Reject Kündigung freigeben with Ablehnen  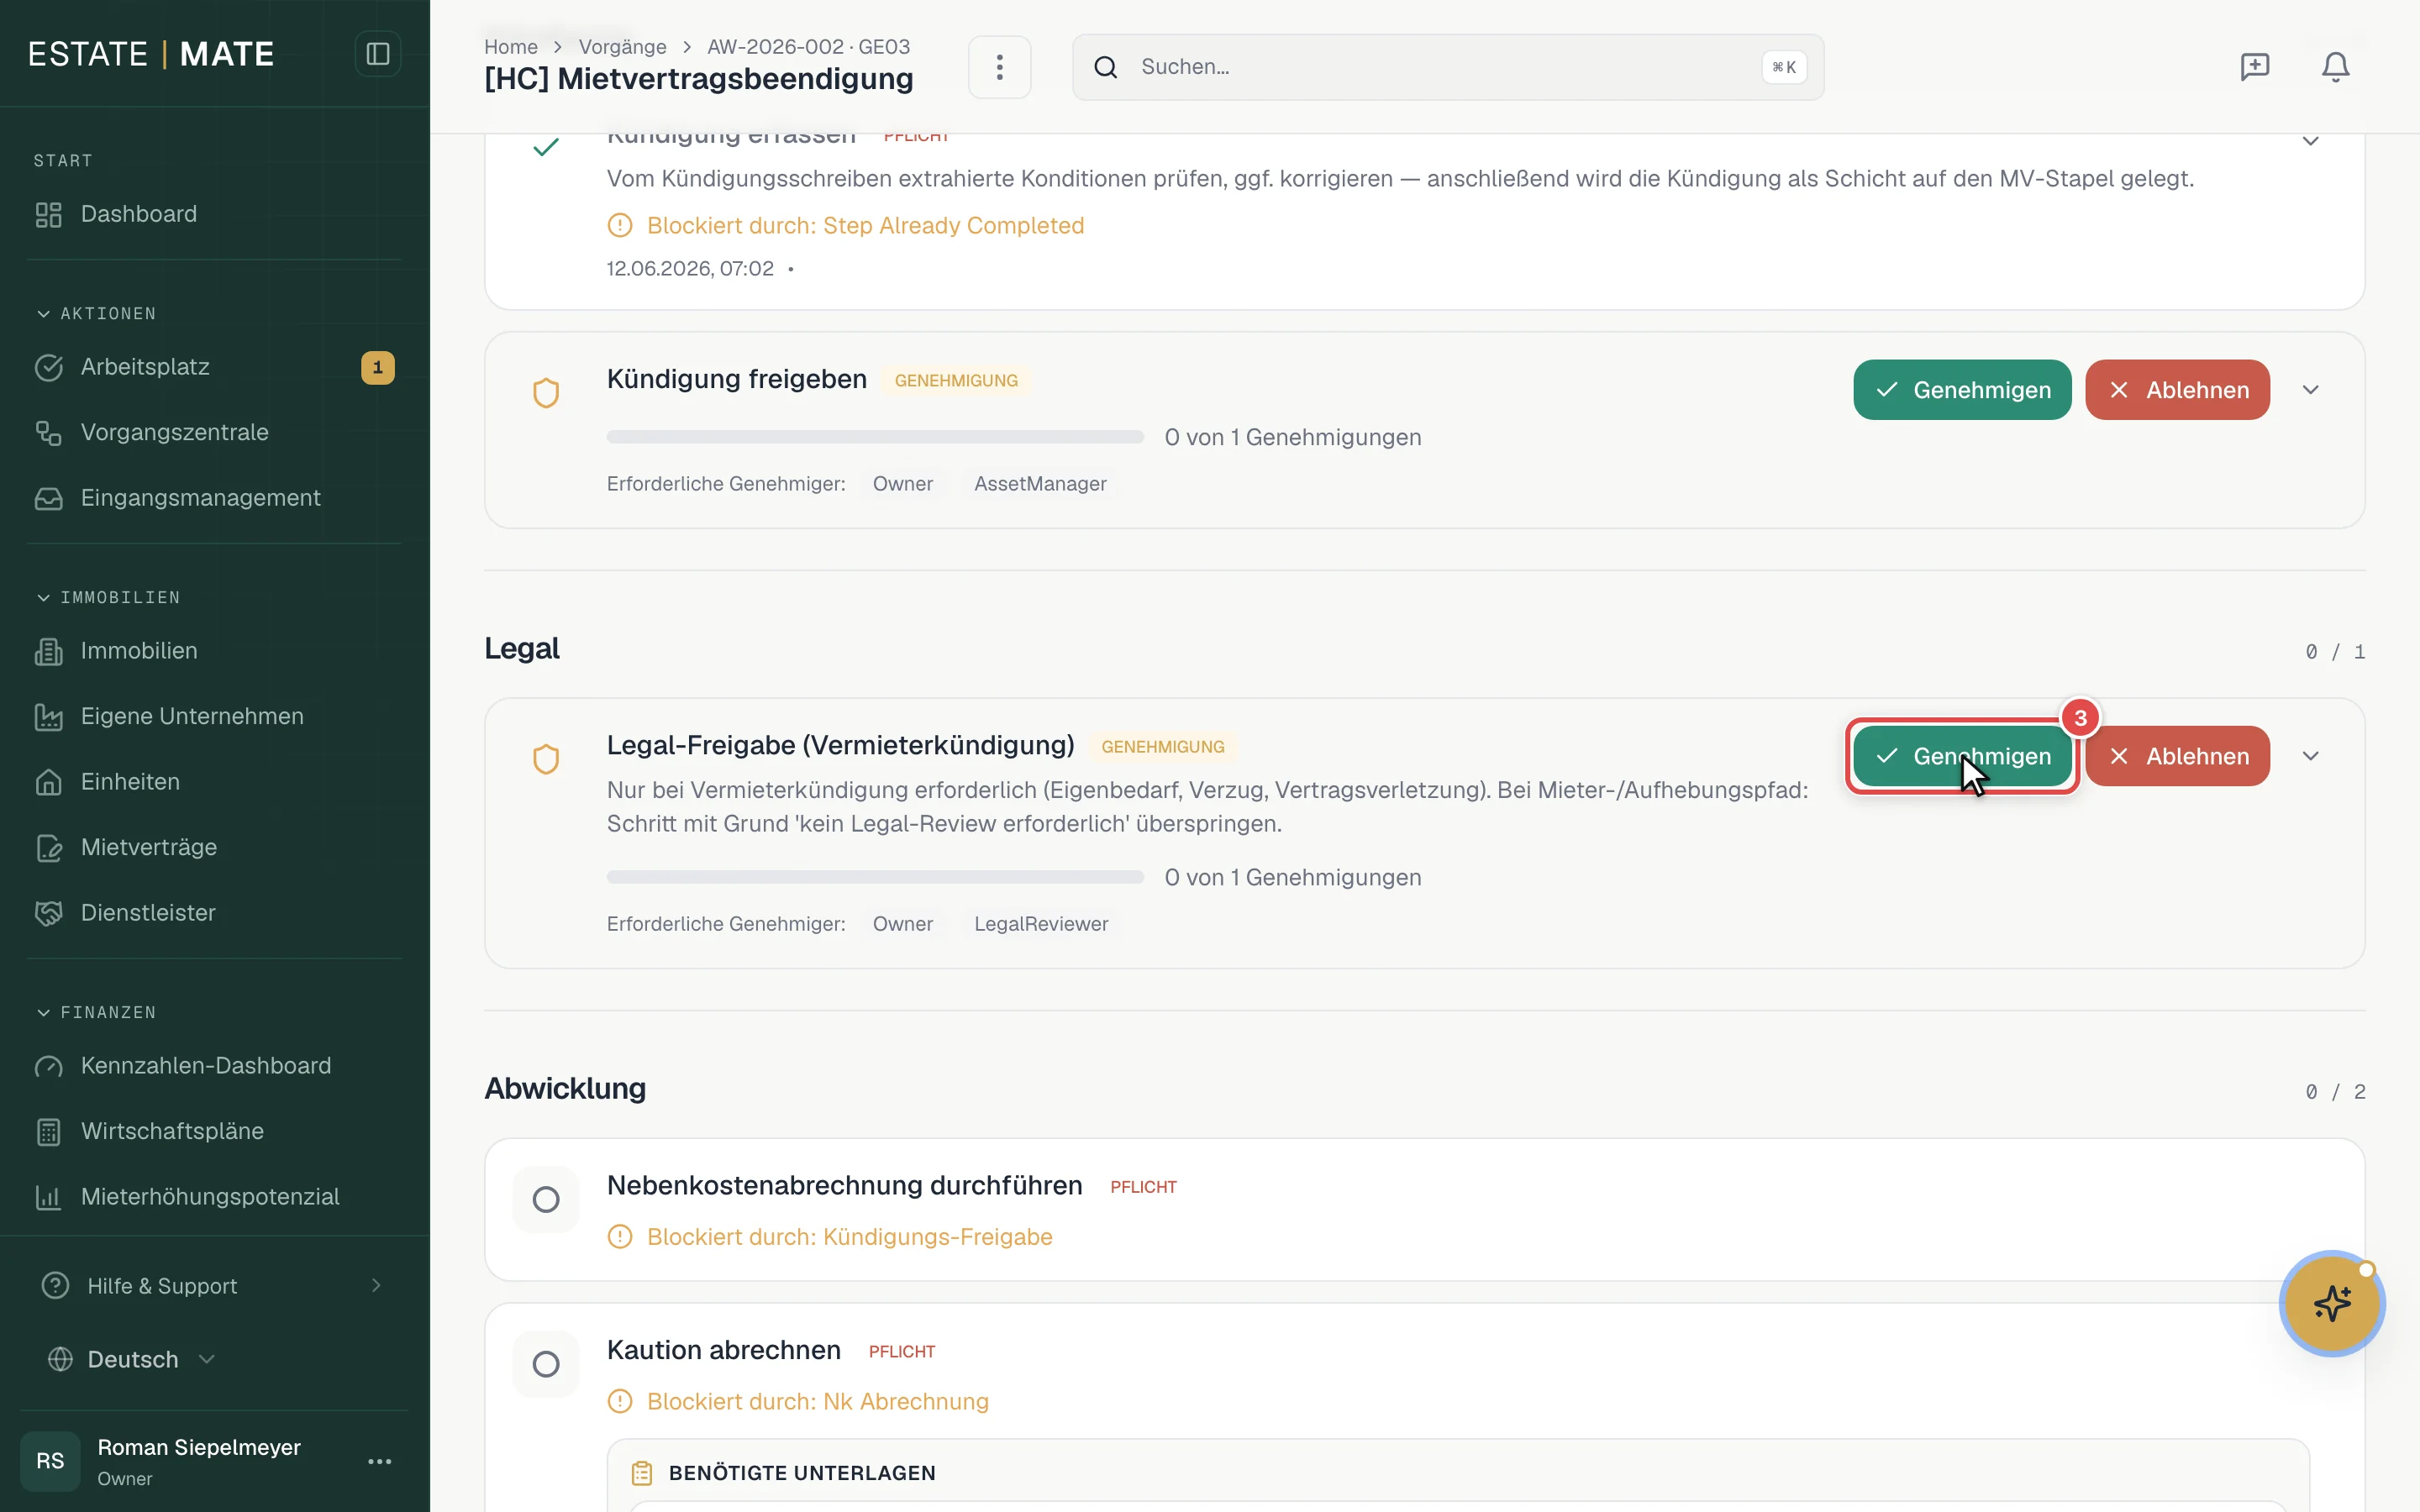[2177, 390]
